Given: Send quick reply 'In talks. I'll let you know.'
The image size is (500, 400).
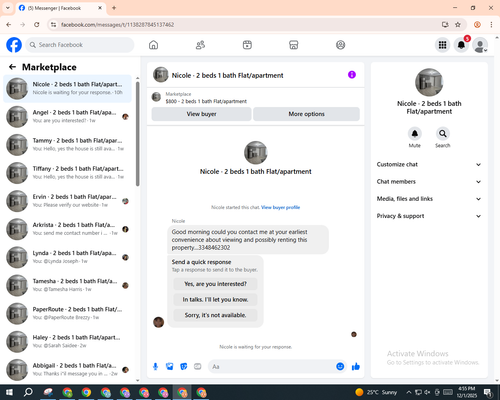Looking at the screenshot, I should click(215, 300).
